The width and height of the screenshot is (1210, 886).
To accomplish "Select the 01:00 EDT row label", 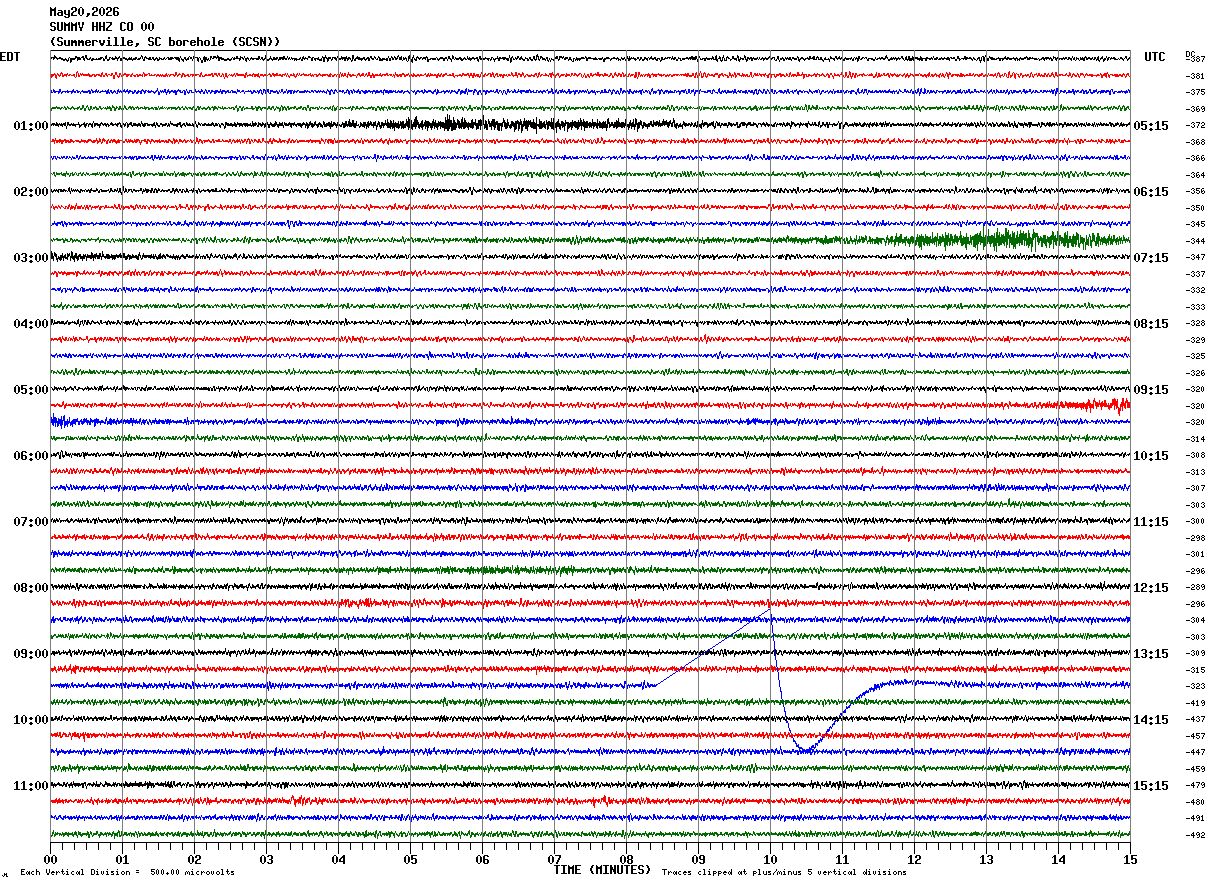I will tap(30, 126).
